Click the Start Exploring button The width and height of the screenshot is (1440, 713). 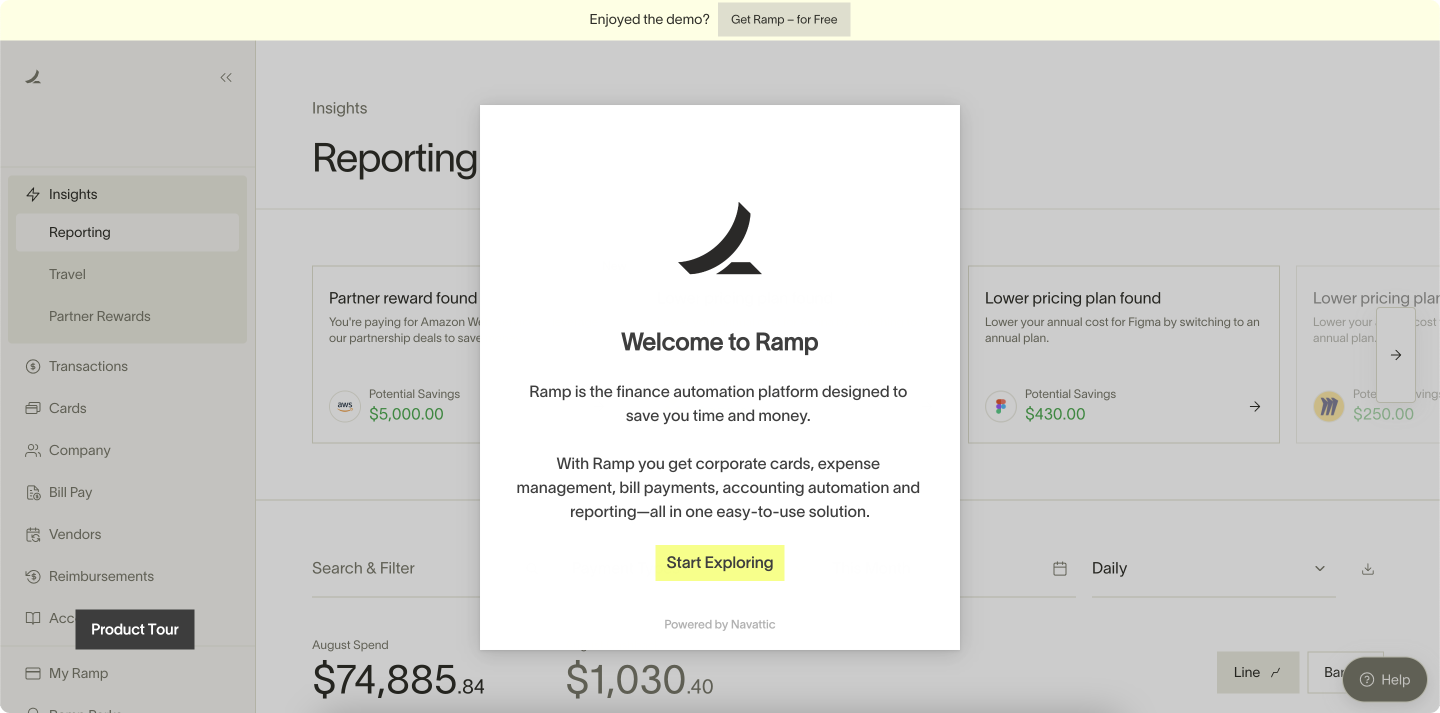[720, 563]
